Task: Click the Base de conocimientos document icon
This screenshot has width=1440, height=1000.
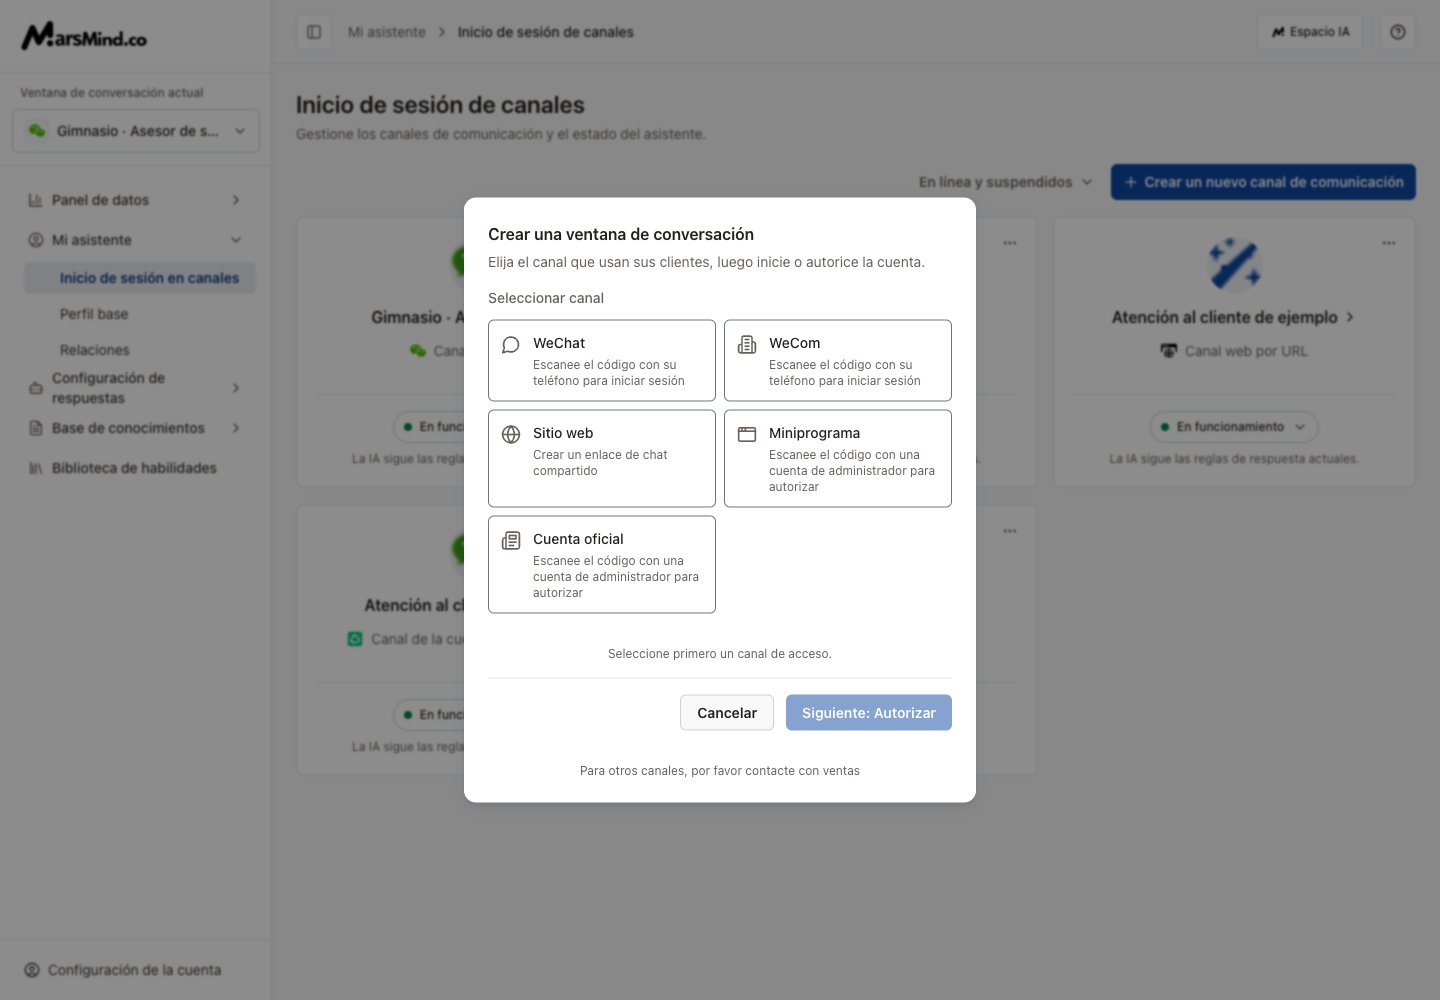Action: (x=35, y=428)
